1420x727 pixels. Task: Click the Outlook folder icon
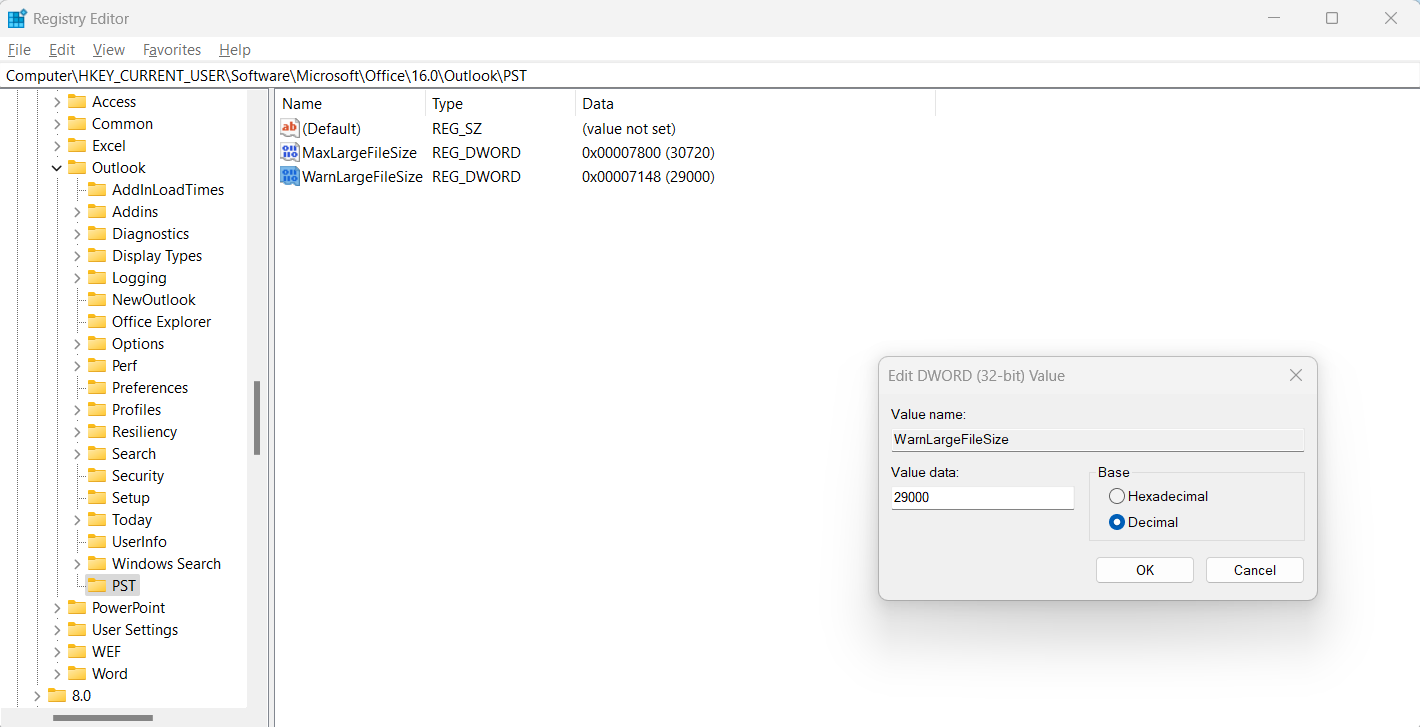[x=77, y=167]
